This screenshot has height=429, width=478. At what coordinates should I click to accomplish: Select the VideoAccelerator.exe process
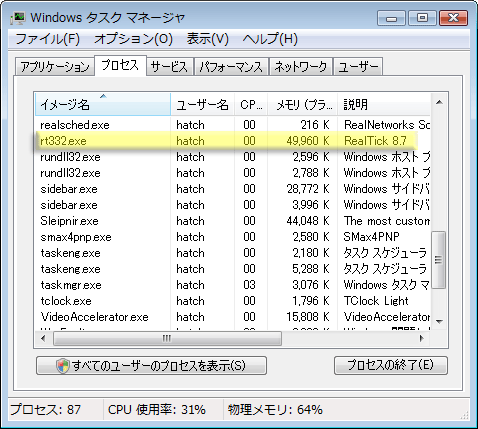[x=233, y=317]
